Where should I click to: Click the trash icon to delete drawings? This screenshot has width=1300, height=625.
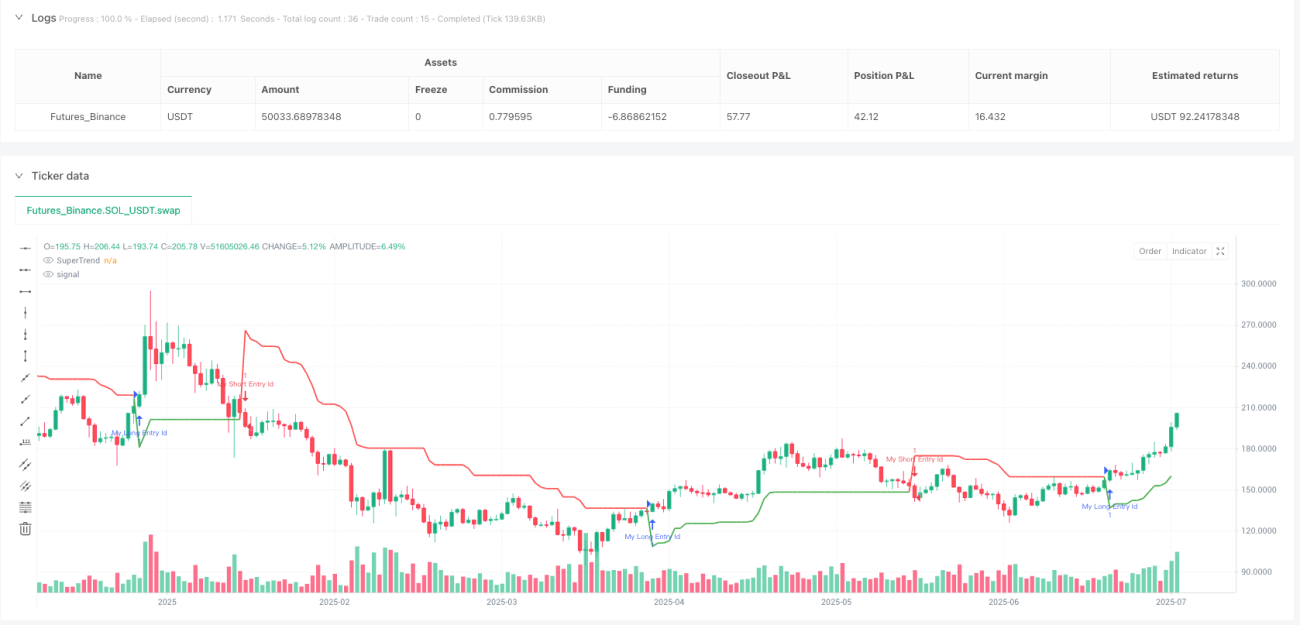[26, 529]
